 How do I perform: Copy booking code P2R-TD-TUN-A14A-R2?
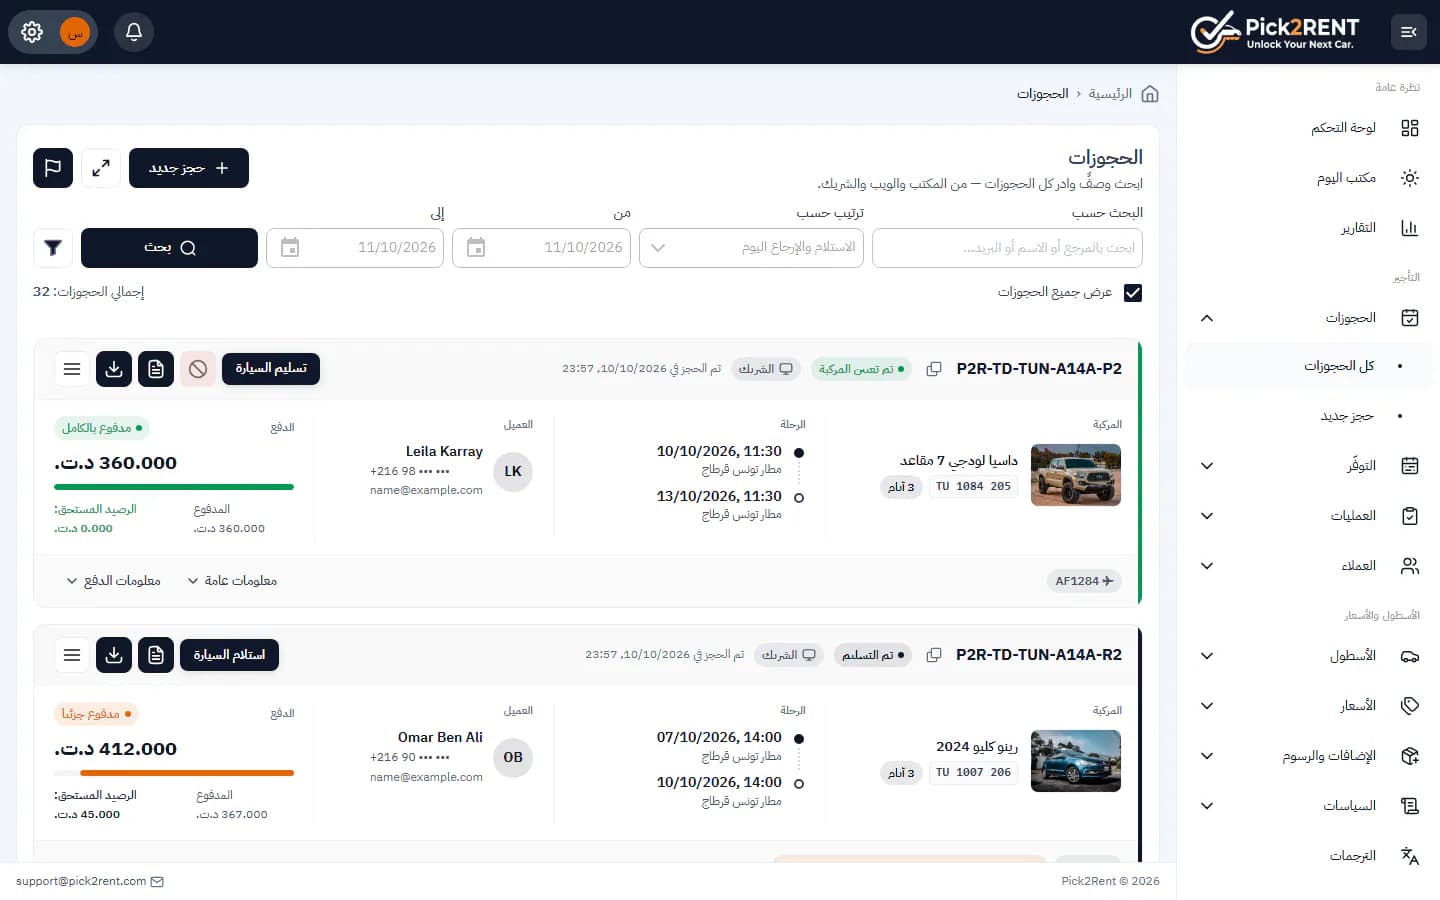coord(934,655)
